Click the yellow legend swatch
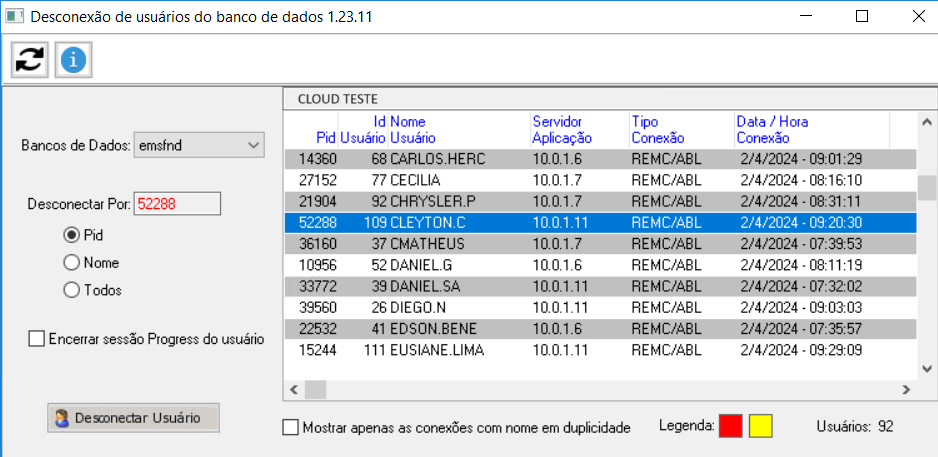This screenshot has height=457, width=938. (760, 426)
